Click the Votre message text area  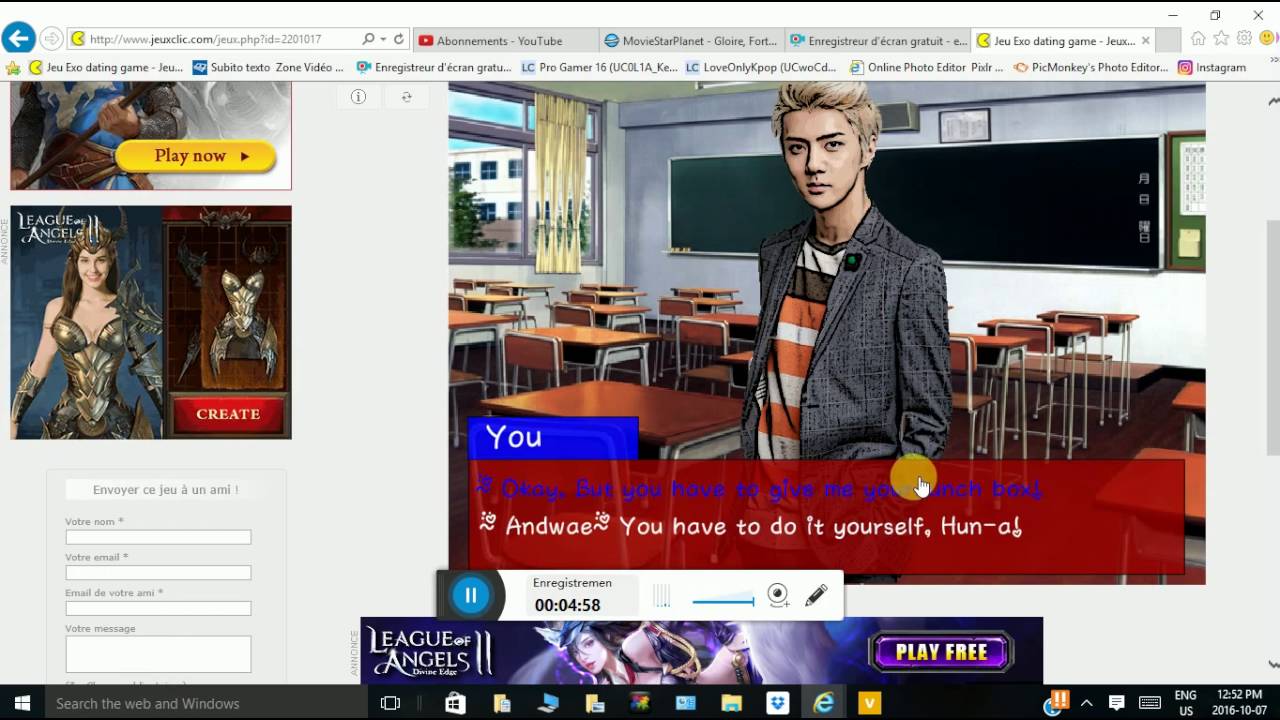pyautogui.click(x=158, y=654)
